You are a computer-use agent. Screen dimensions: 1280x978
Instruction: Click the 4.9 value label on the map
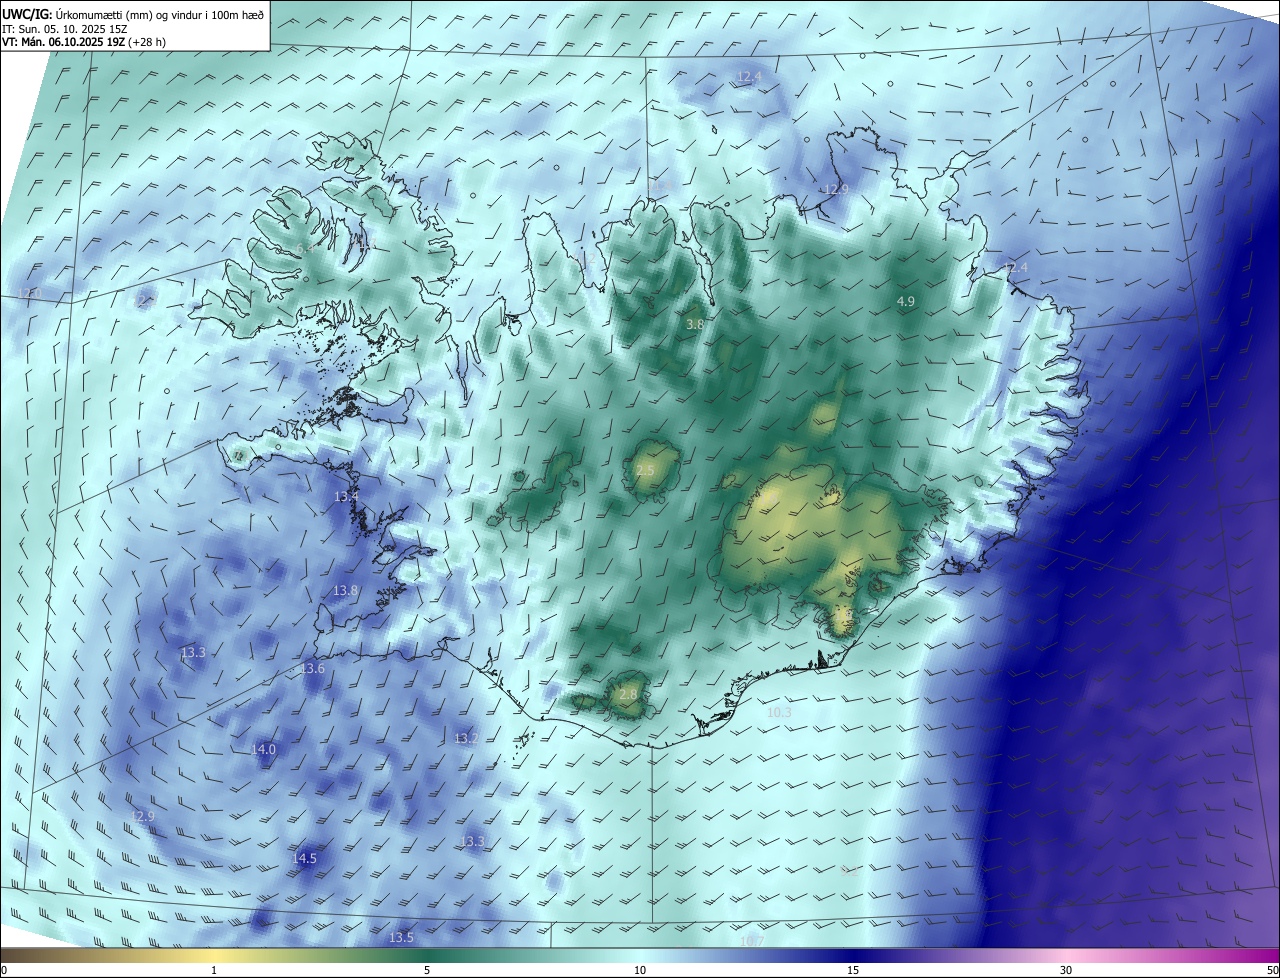pos(906,301)
